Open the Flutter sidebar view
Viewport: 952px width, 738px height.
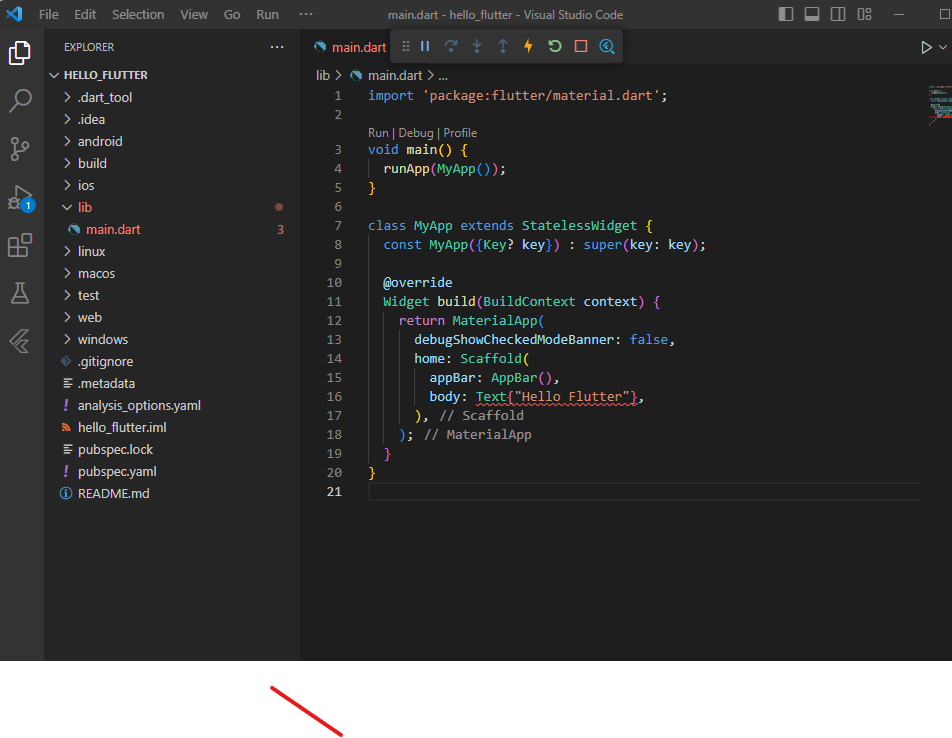point(20,341)
